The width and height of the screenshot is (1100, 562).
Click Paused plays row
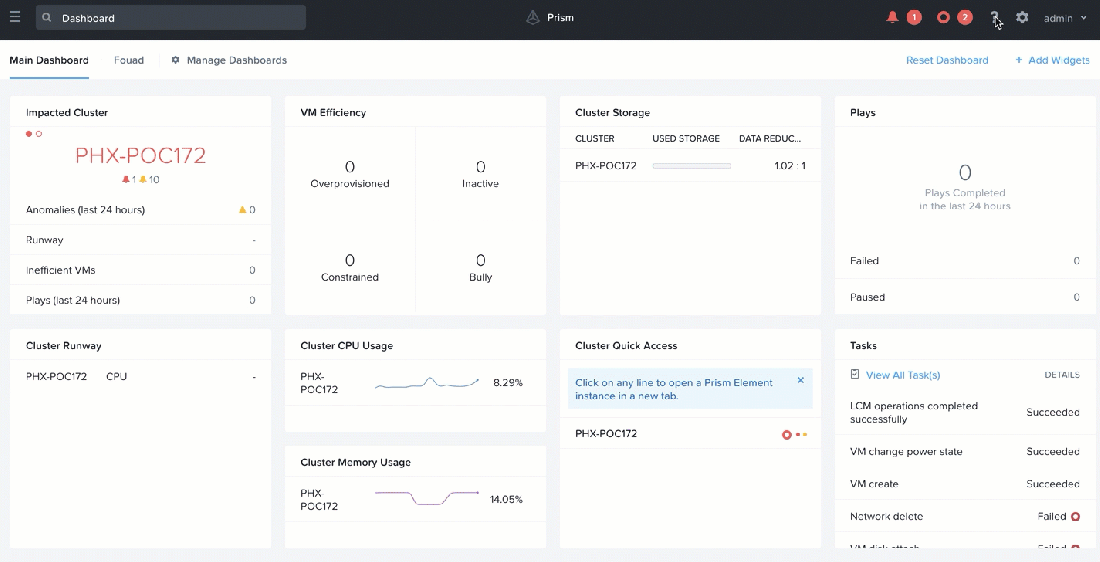point(965,297)
